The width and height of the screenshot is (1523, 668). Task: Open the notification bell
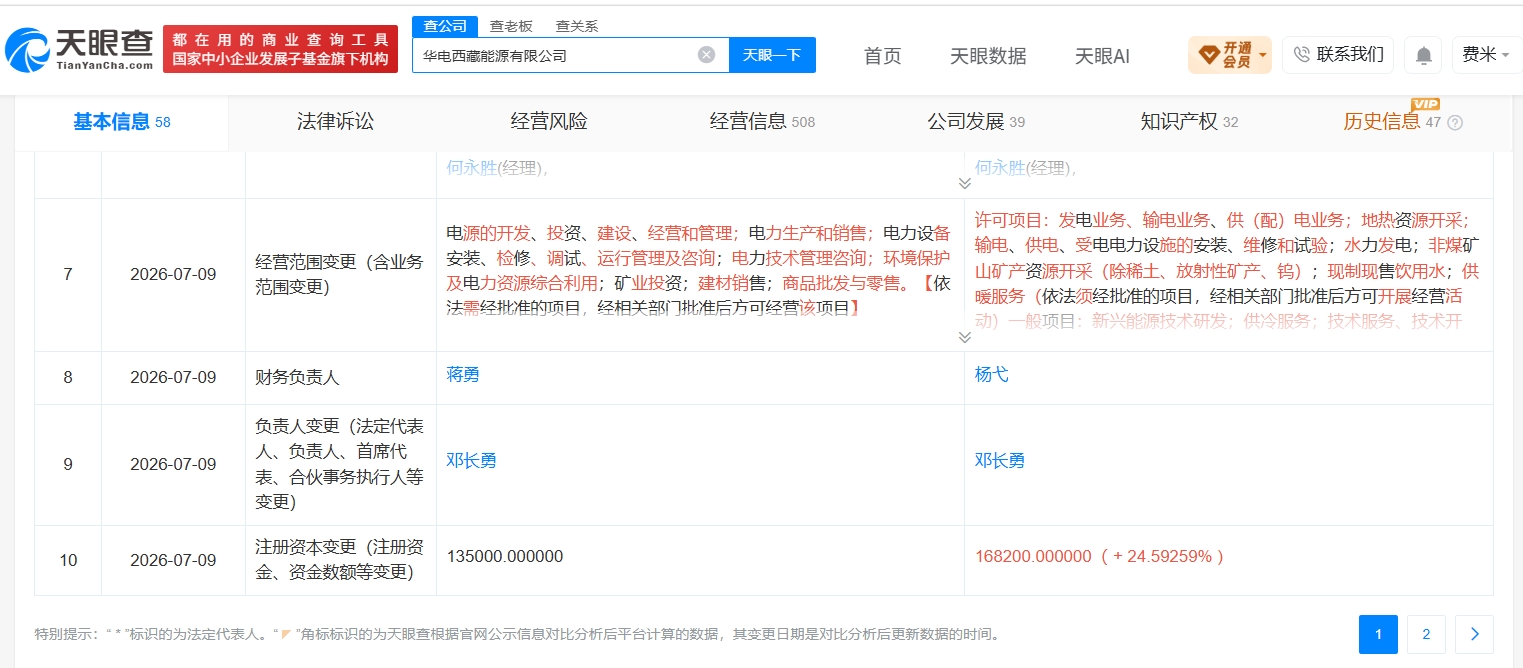point(1422,55)
